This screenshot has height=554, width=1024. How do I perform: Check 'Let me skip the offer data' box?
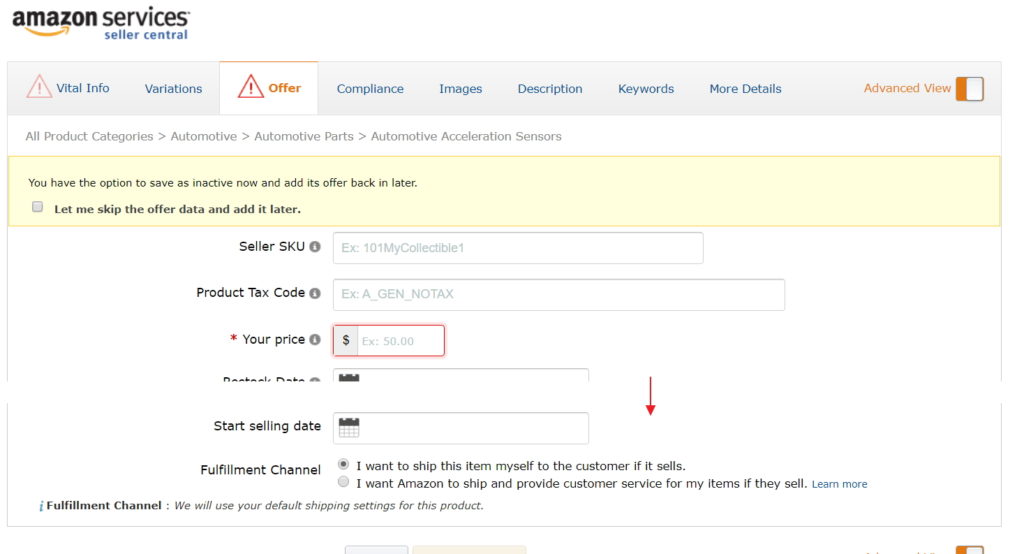(x=38, y=207)
